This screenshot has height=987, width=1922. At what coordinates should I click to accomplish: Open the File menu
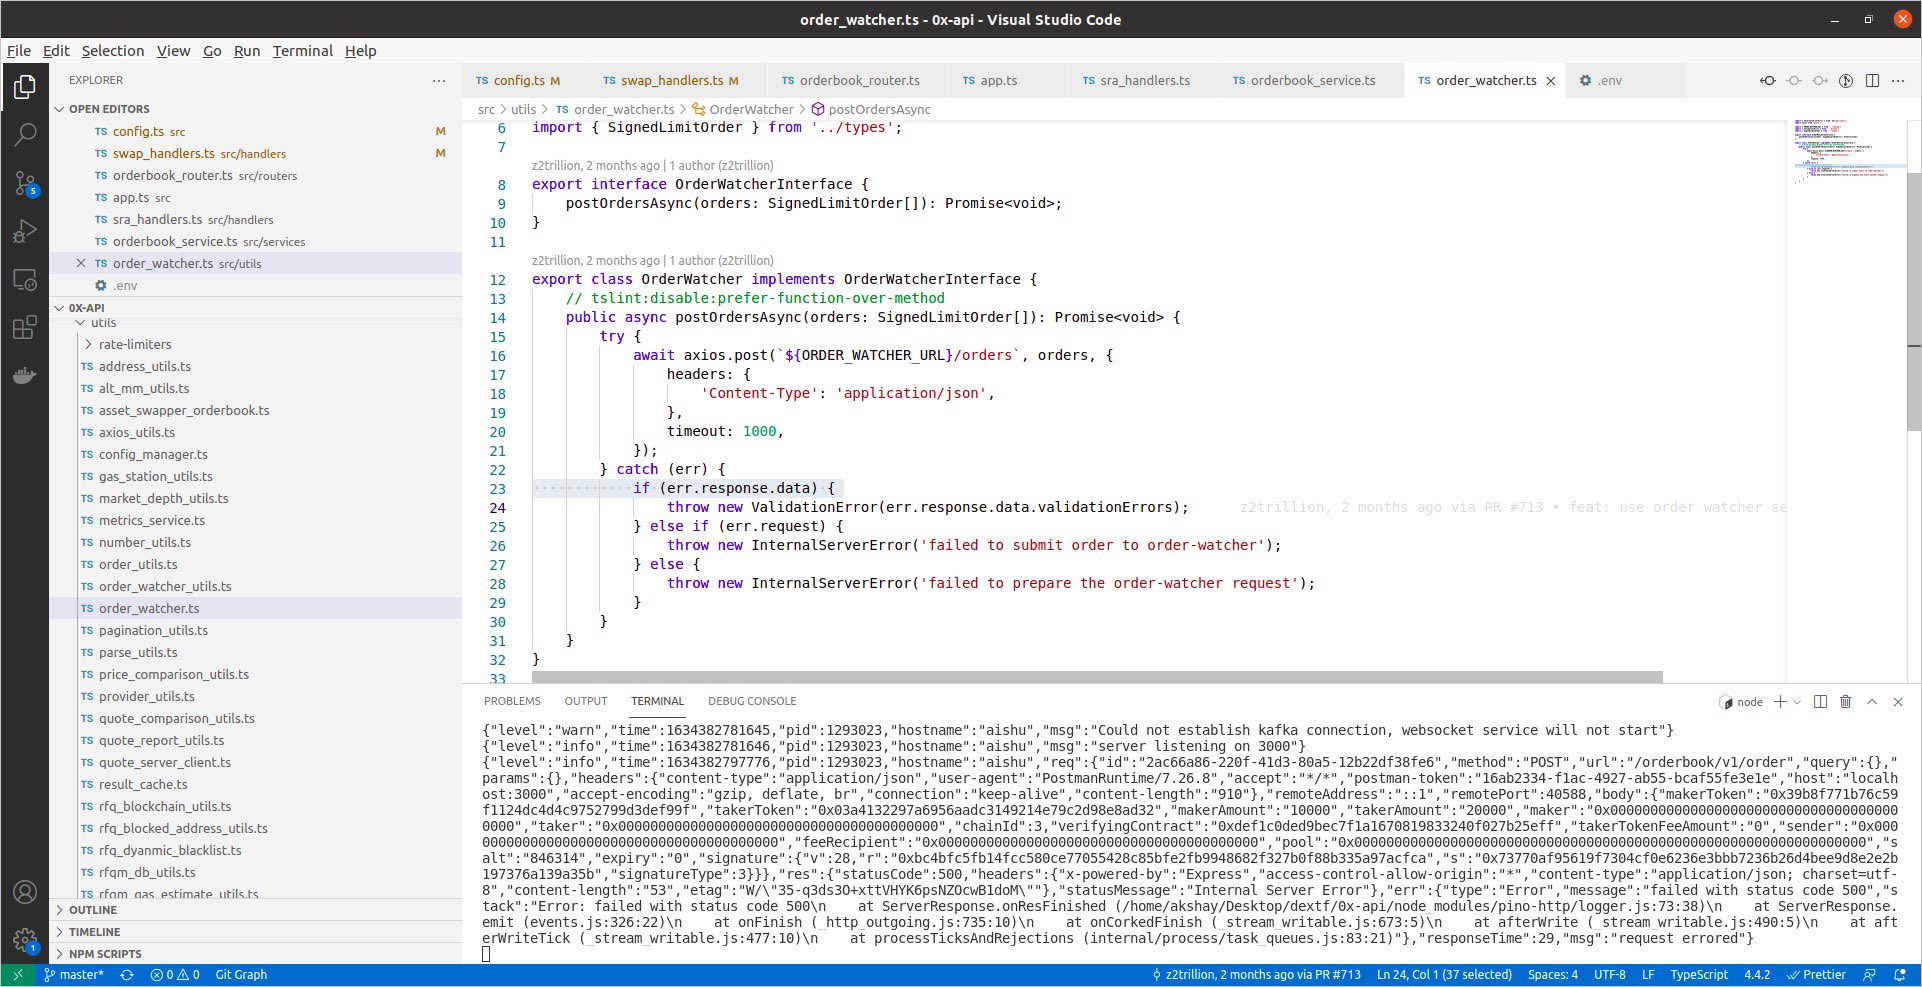(19, 51)
